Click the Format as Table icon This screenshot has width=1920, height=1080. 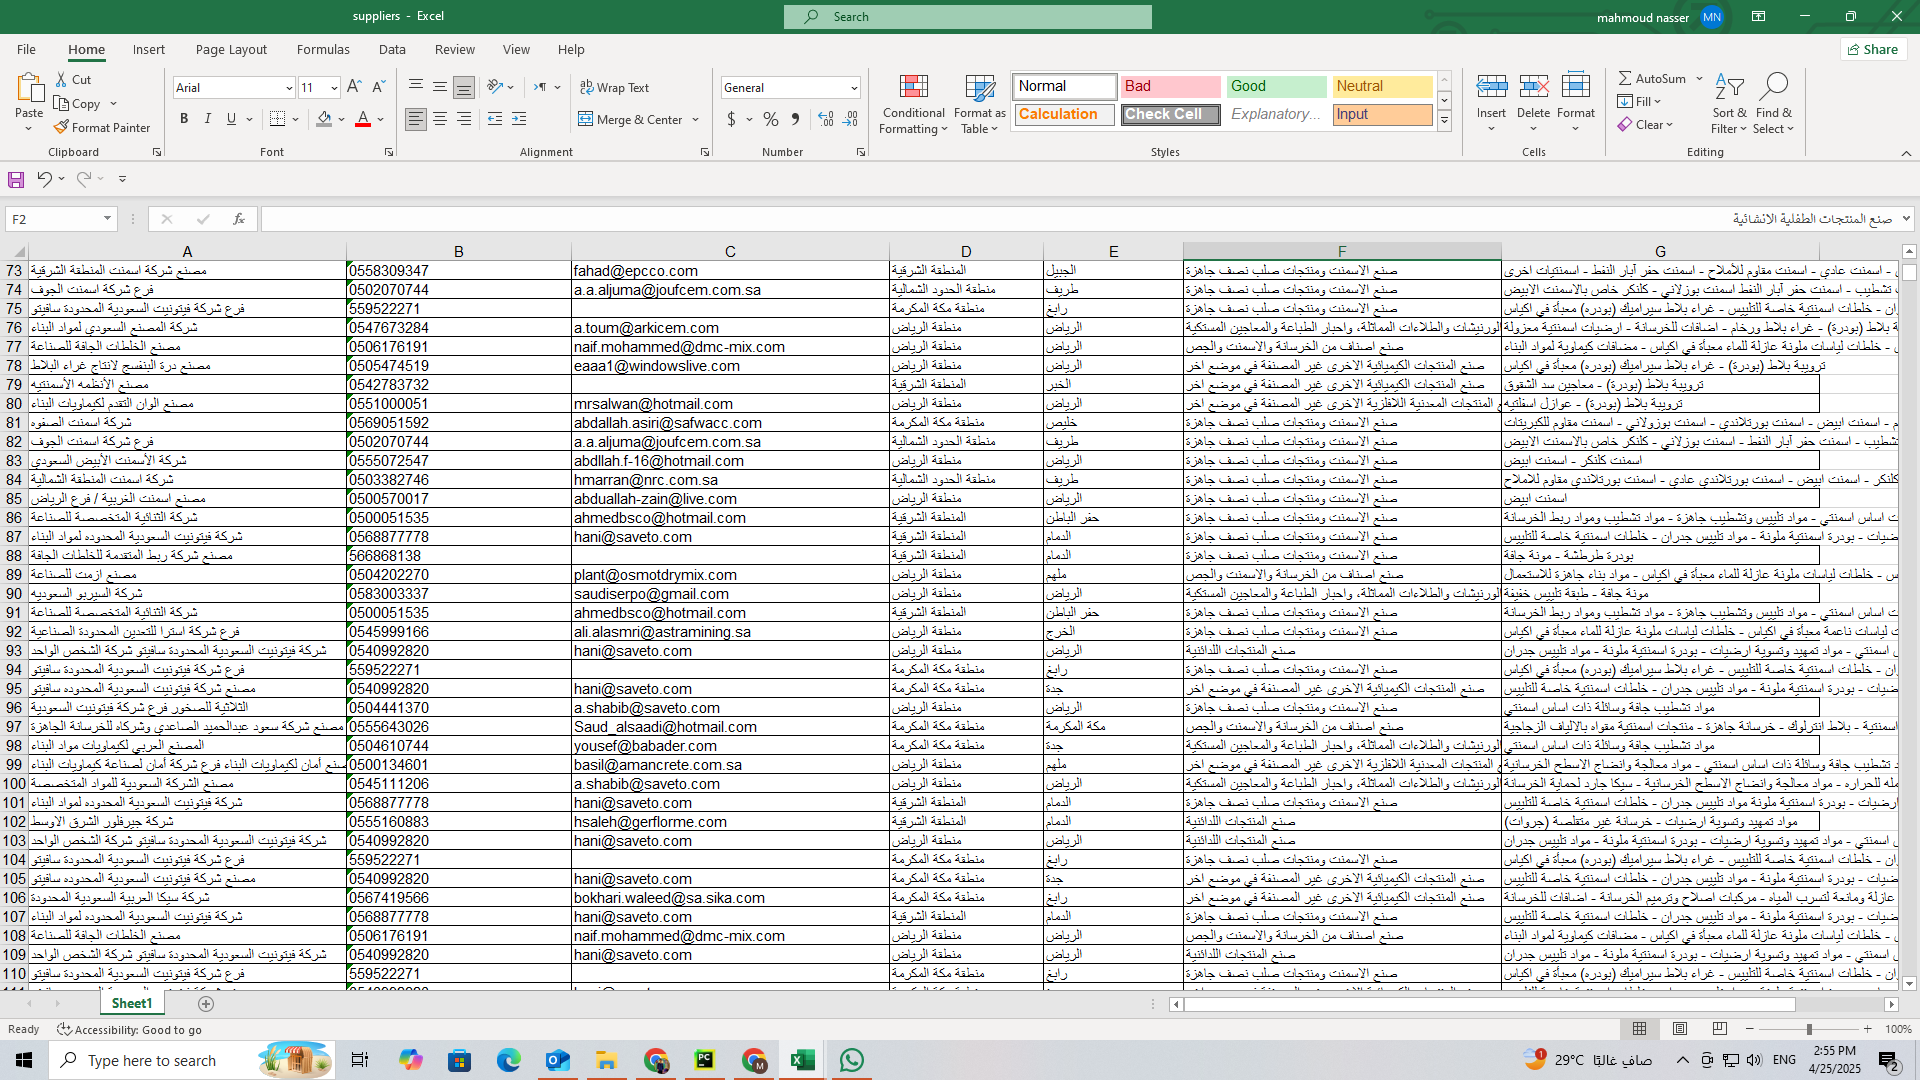click(x=979, y=88)
